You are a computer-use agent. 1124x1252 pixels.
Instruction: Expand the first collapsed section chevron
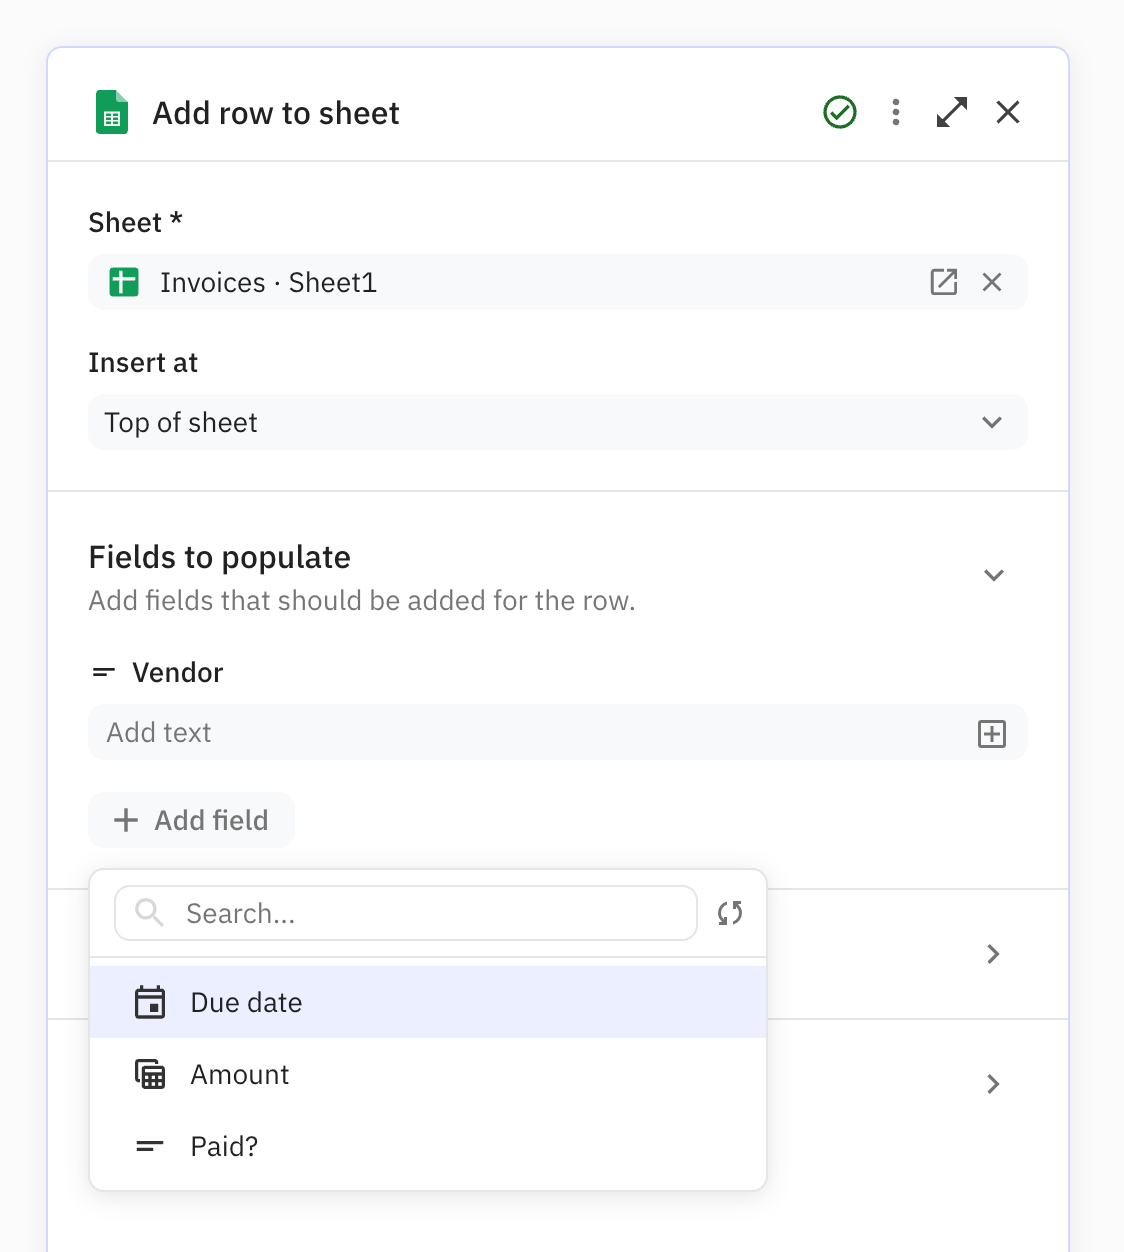(993, 954)
